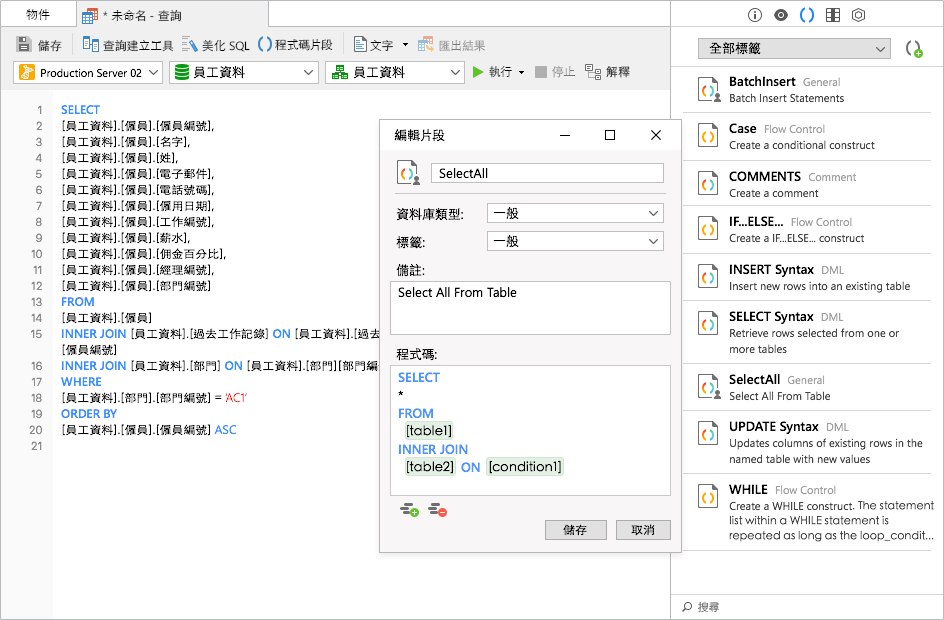The width and height of the screenshot is (944, 620).
Task: Toggle the code snippet (程式碼片段) toolbar button
Action: (295, 45)
